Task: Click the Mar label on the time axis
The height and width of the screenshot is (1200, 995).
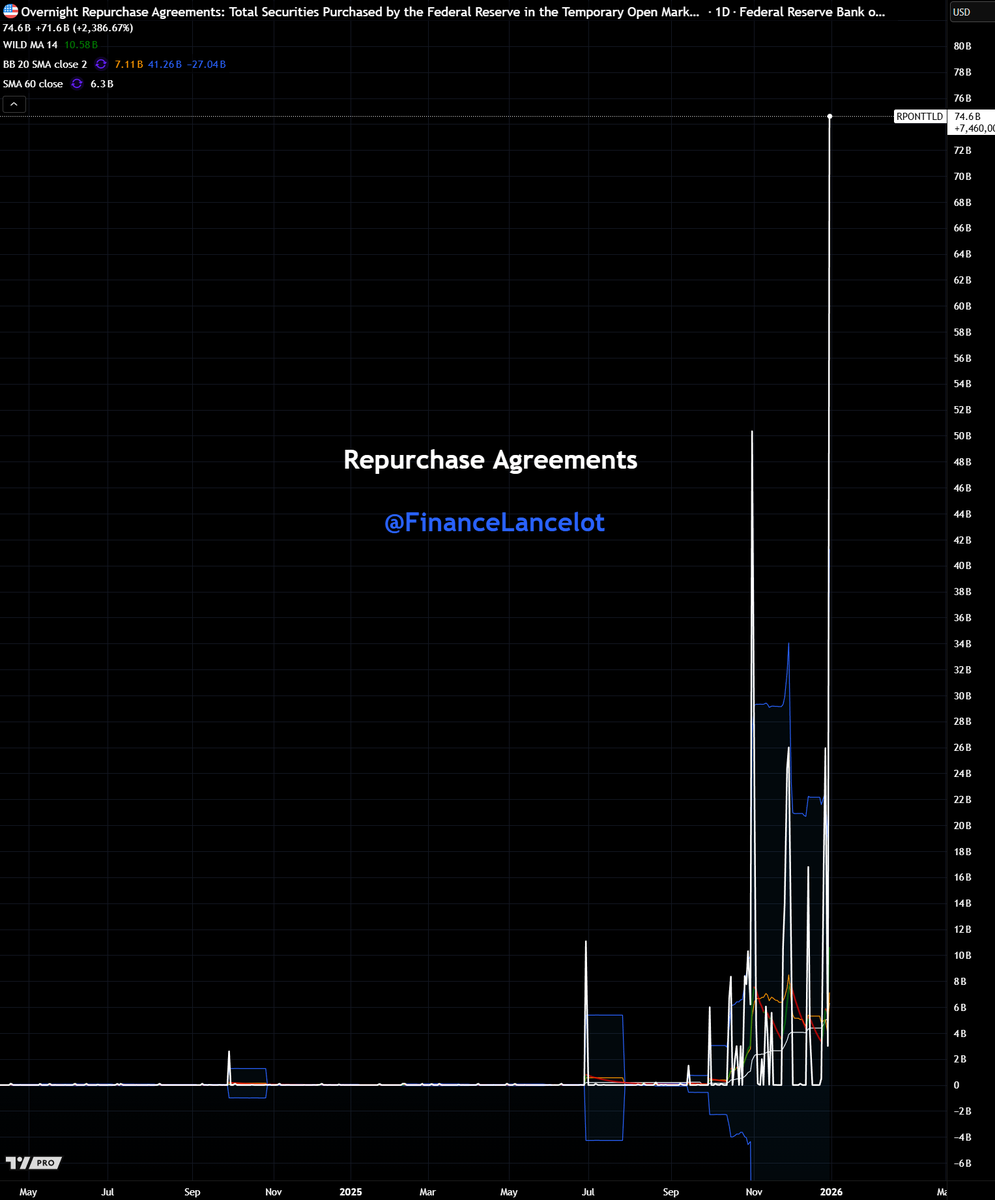Action: (x=427, y=1192)
